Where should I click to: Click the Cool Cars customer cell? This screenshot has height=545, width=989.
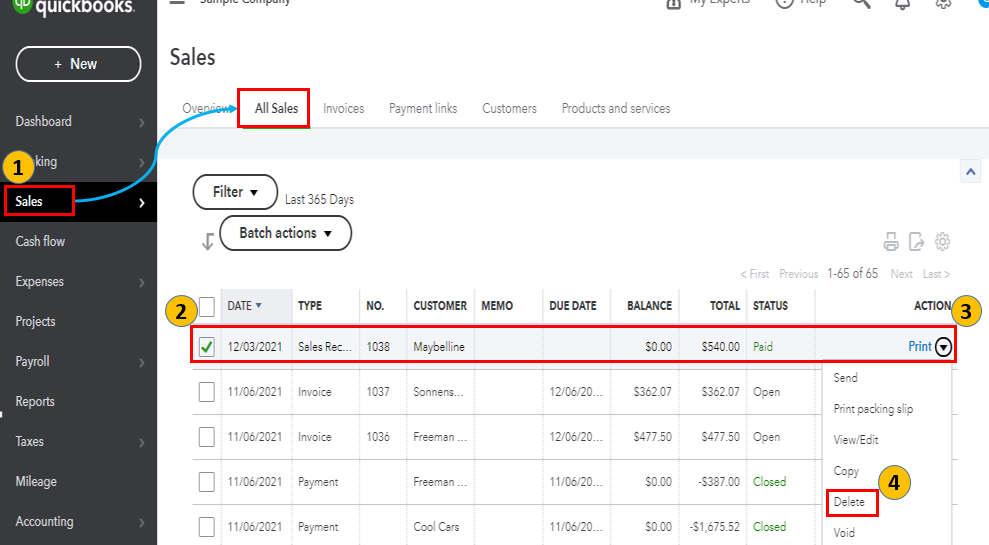436,527
